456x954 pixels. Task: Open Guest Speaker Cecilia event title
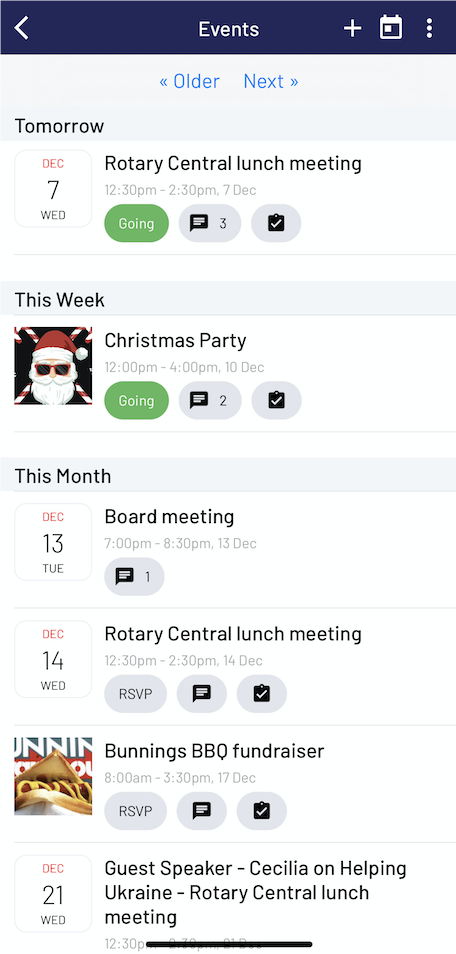coord(256,892)
